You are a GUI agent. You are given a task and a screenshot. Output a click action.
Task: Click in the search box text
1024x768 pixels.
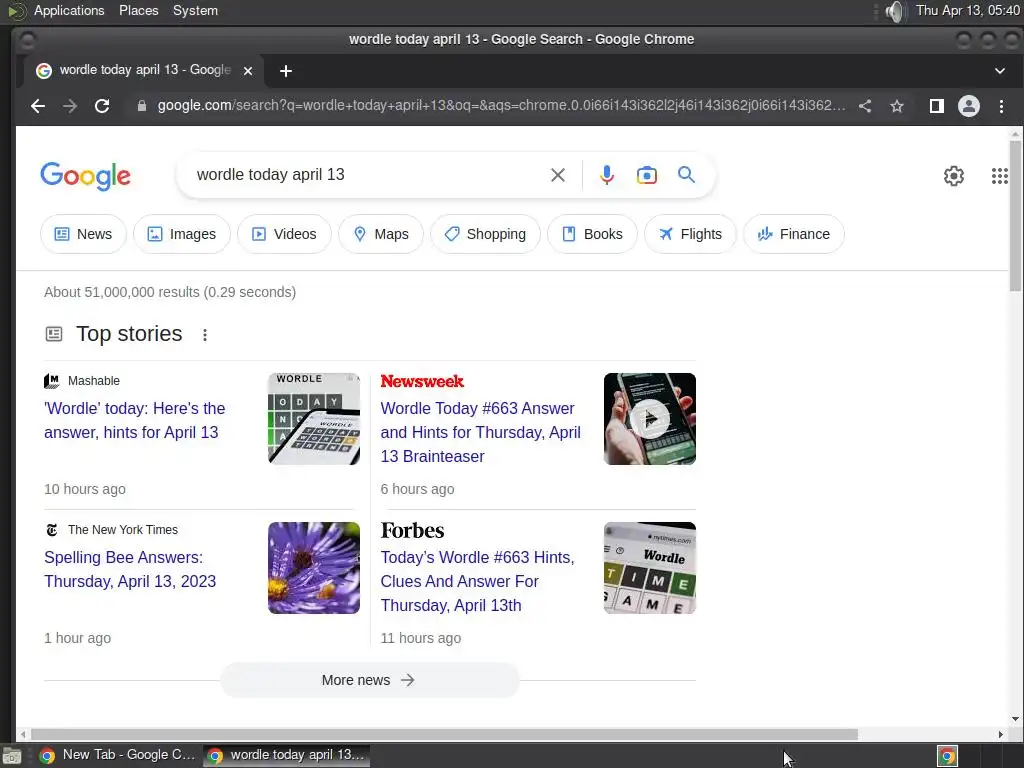270,175
